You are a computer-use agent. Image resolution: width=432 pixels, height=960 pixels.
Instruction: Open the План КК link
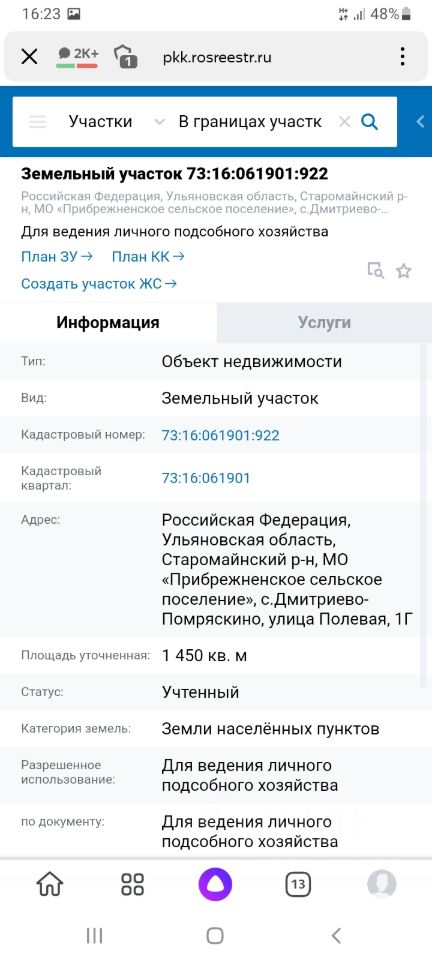point(148,257)
